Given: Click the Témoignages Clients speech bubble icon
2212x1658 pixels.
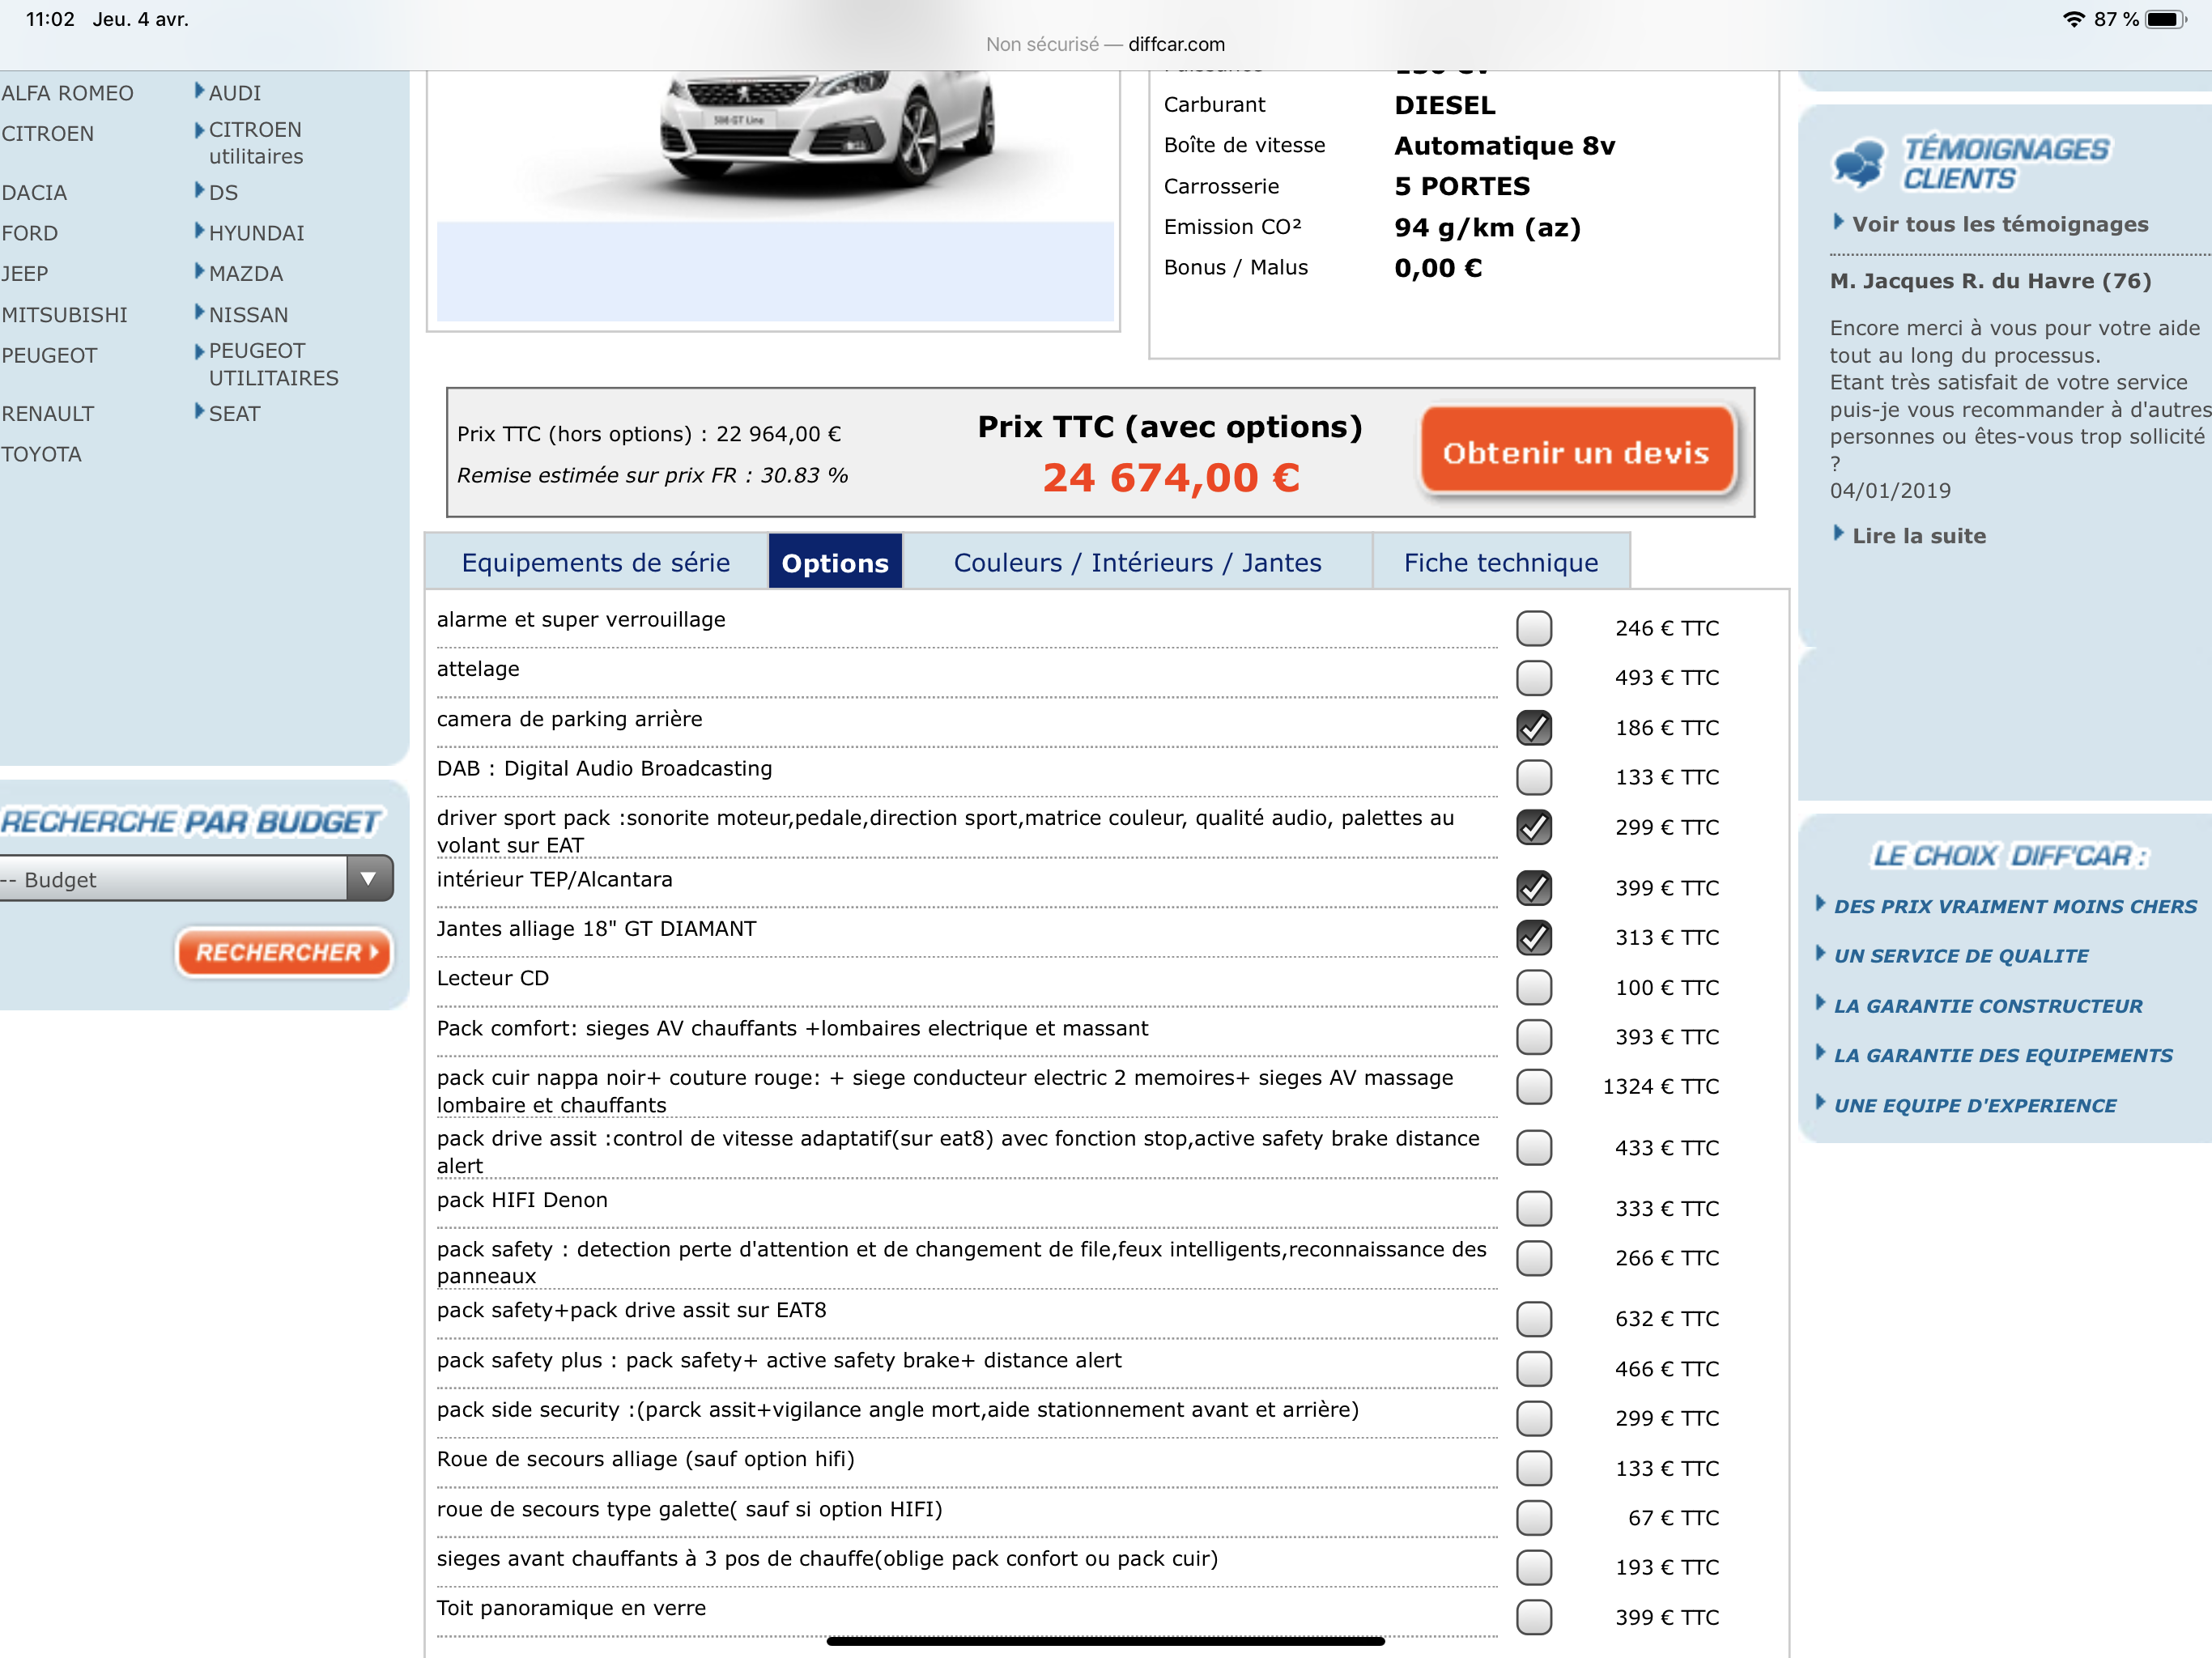Looking at the screenshot, I should coord(1858,163).
